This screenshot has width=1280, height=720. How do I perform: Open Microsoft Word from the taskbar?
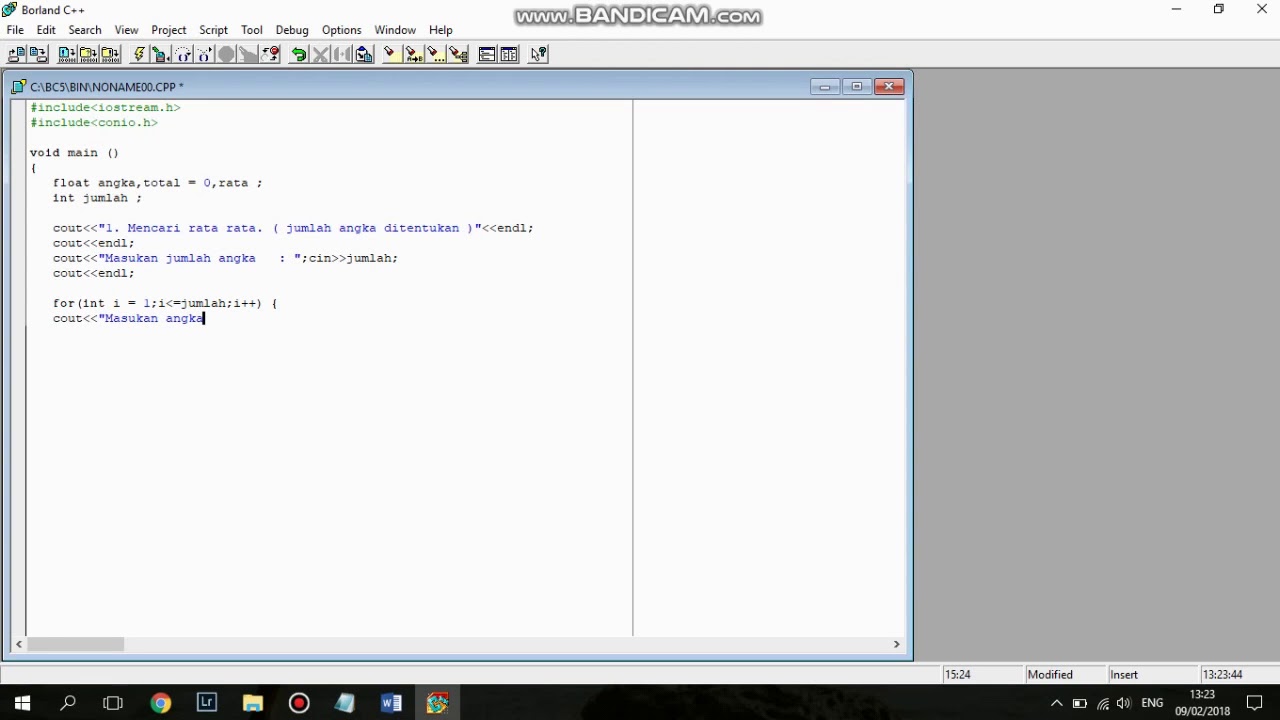tap(391, 703)
